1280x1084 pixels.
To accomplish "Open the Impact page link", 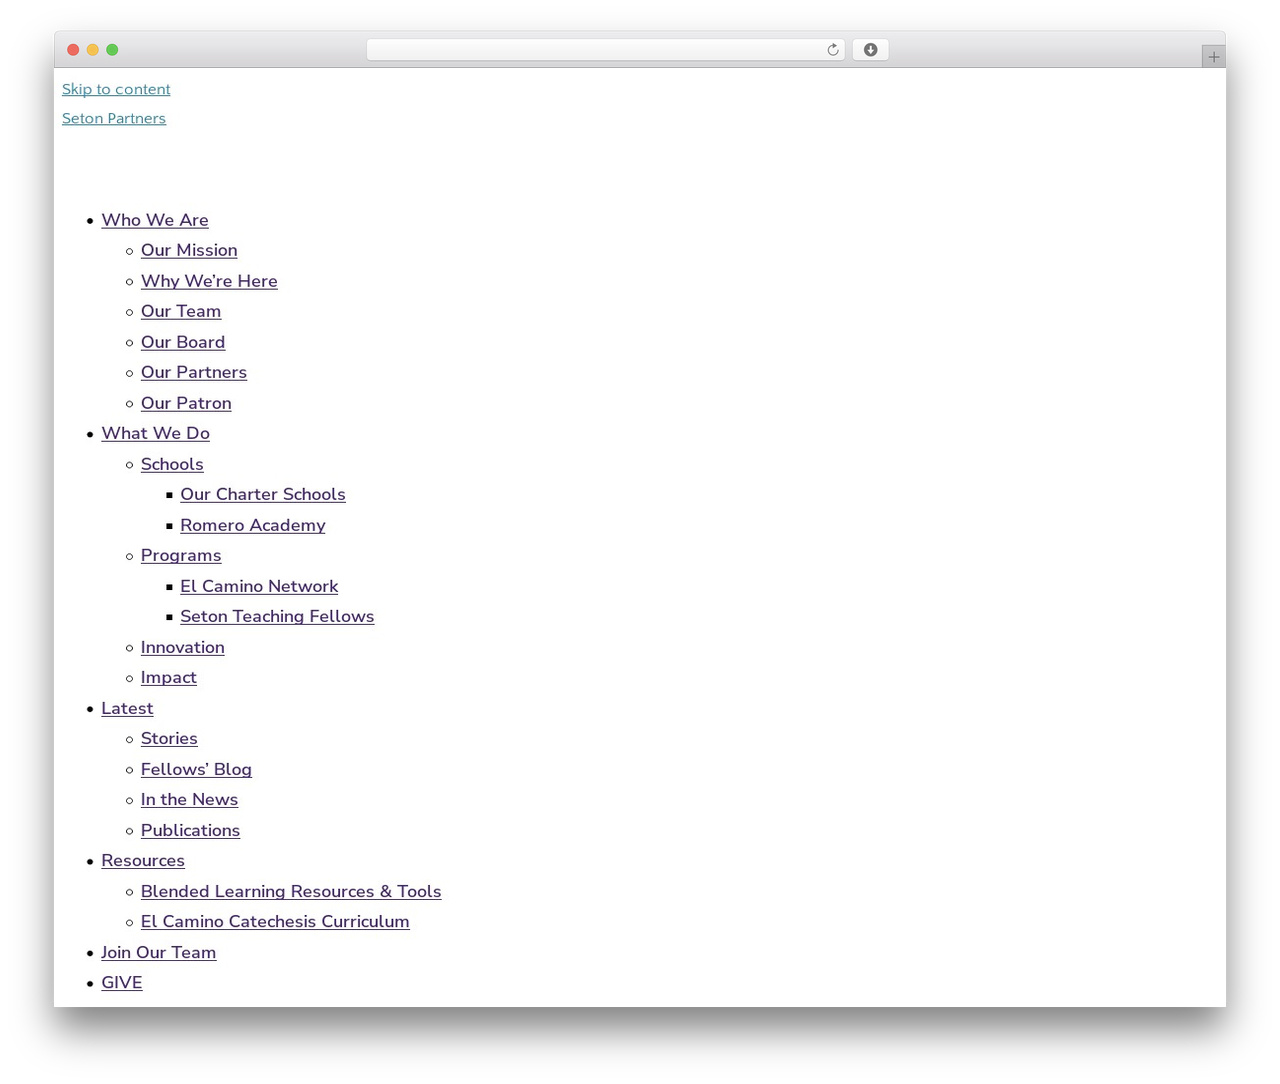I will tap(169, 677).
